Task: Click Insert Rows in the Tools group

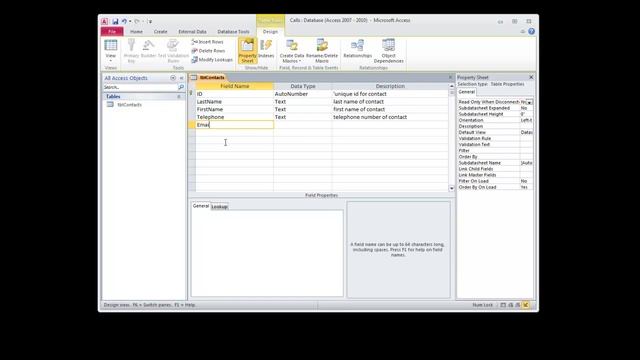Action: click(208, 42)
